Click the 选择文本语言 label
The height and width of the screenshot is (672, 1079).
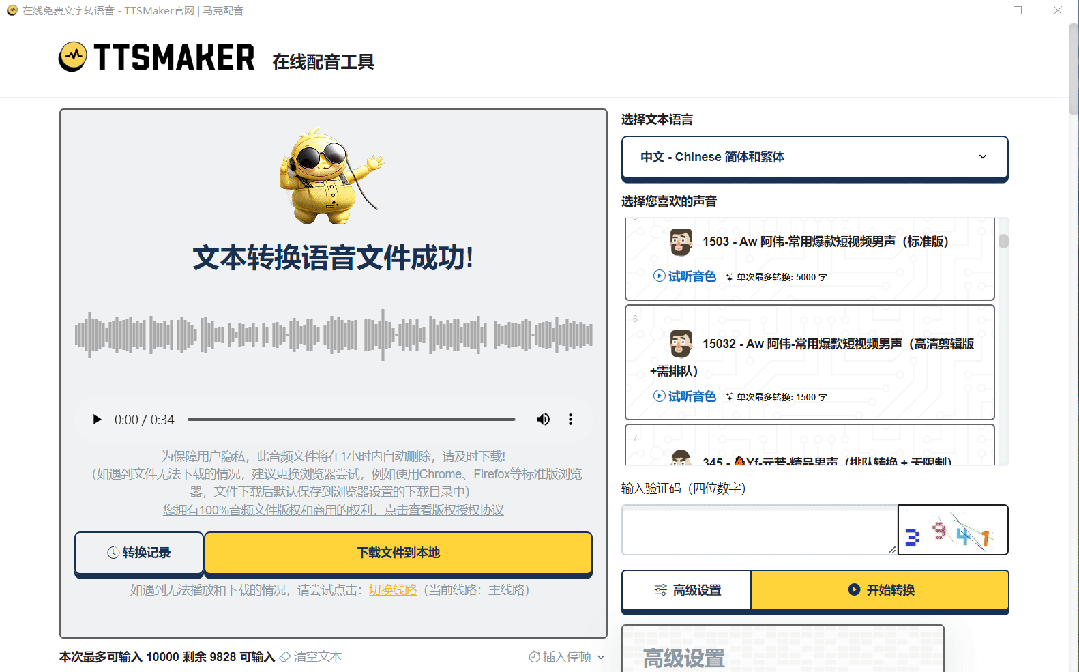point(657,120)
